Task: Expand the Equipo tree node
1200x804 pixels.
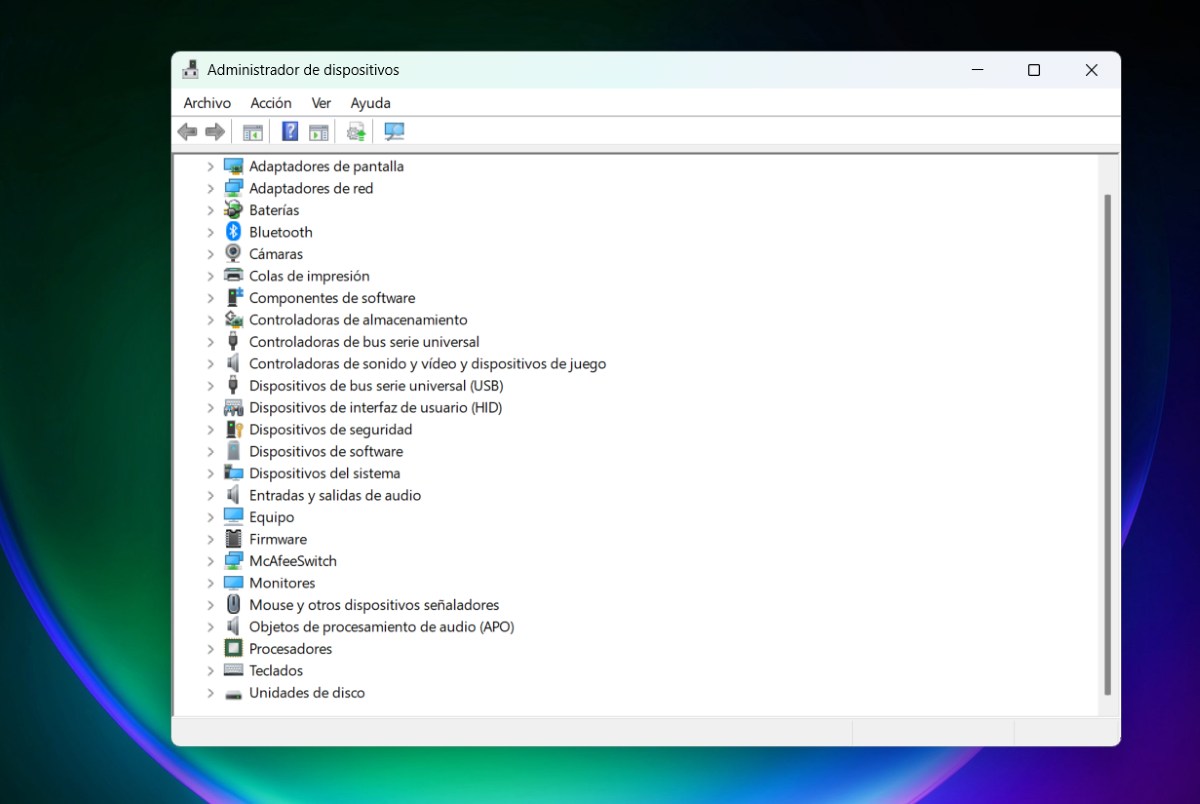Action: (210, 518)
